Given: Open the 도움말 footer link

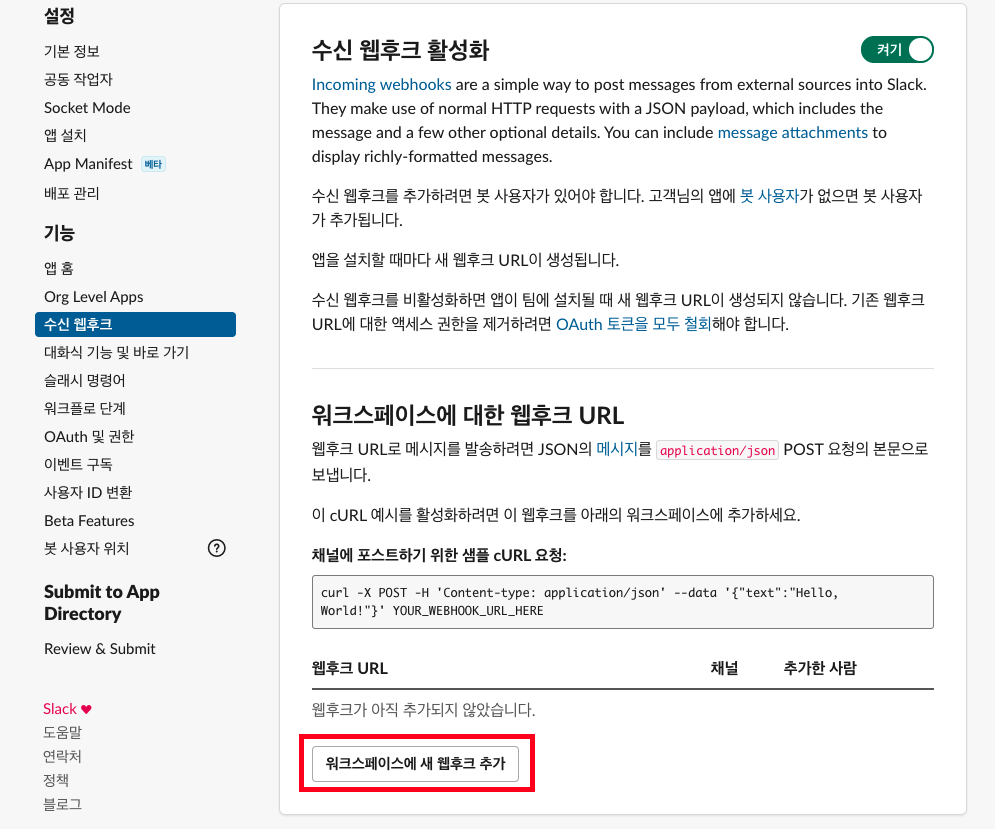Looking at the screenshot, I should coord(62,733).
